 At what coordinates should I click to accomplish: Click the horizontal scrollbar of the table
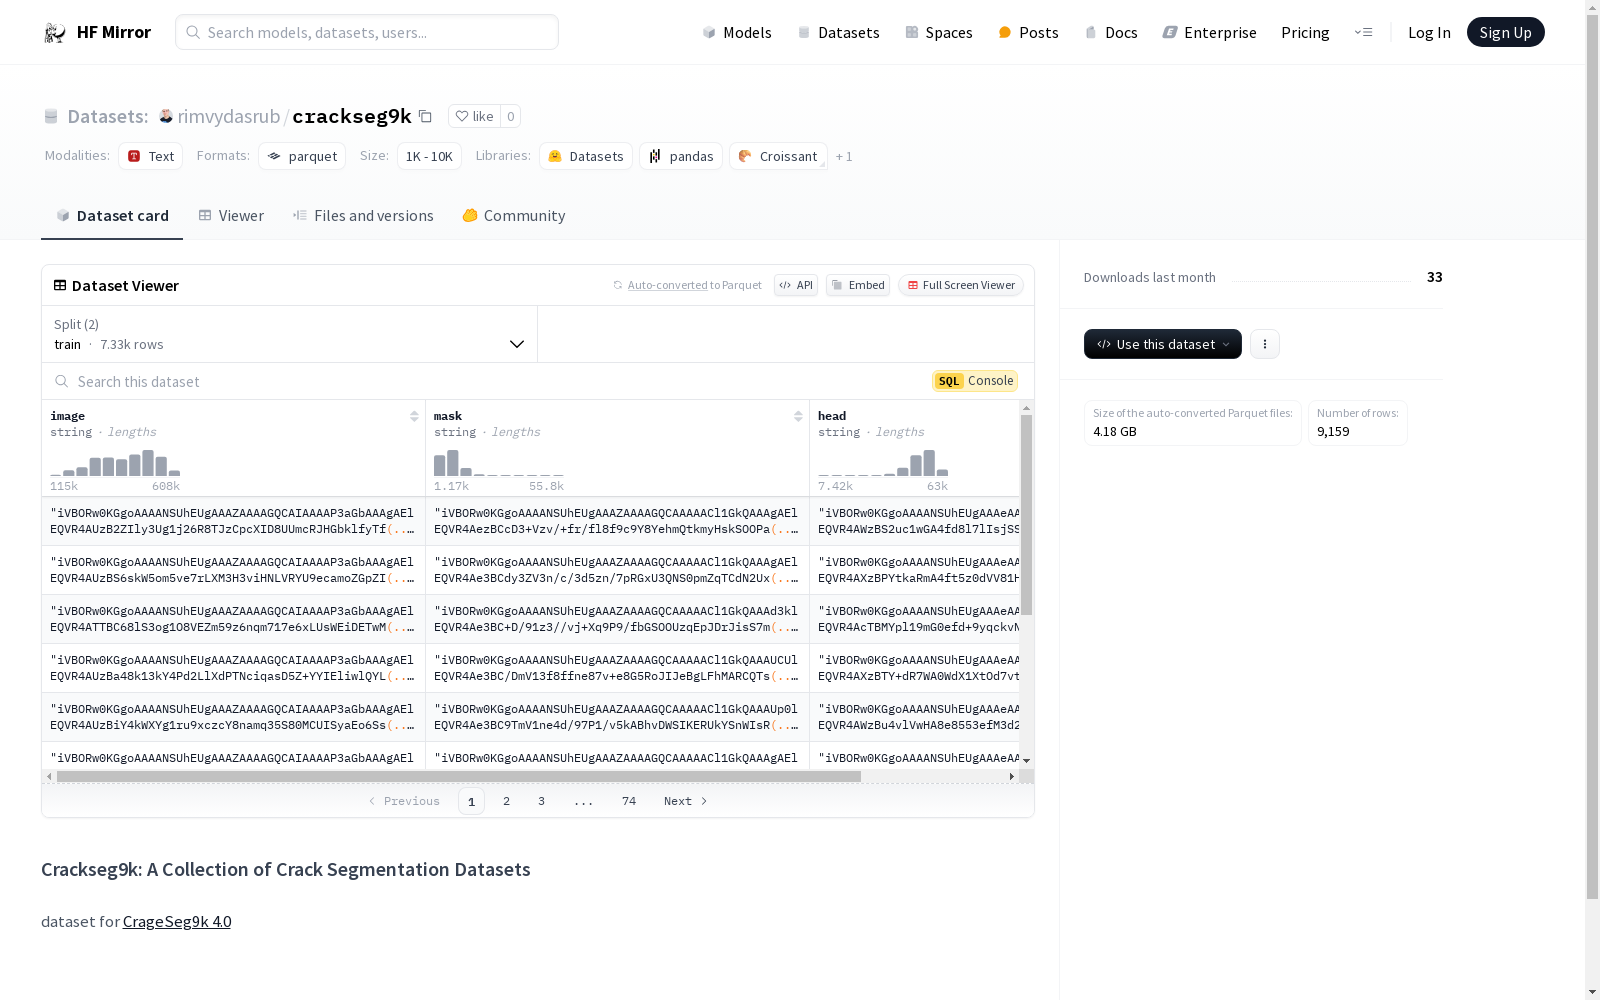[458, 776]
